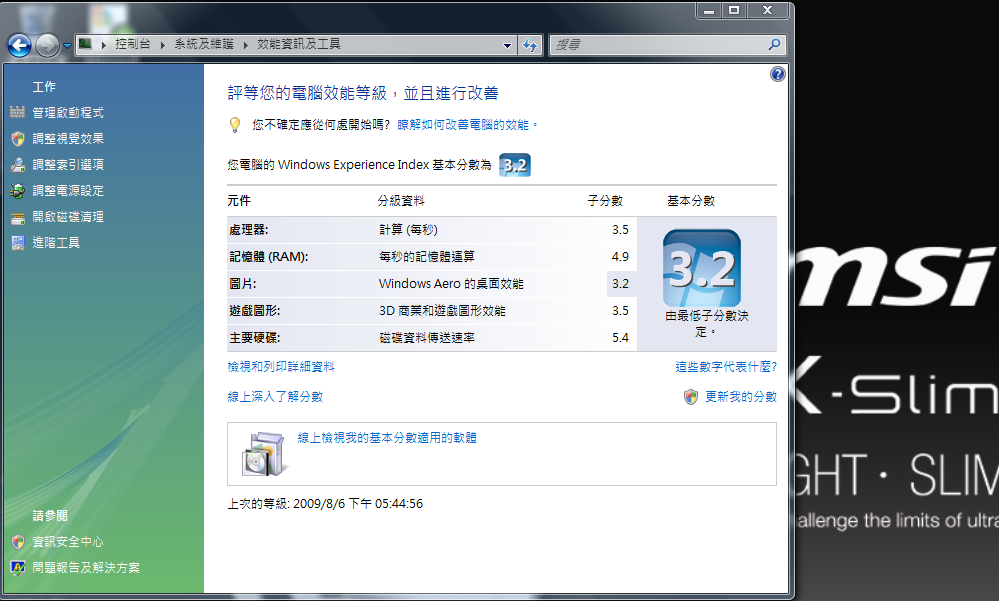The image size is (999, 601).
Task: Click the Forward navigation arrow button
Action: [47, 45]
